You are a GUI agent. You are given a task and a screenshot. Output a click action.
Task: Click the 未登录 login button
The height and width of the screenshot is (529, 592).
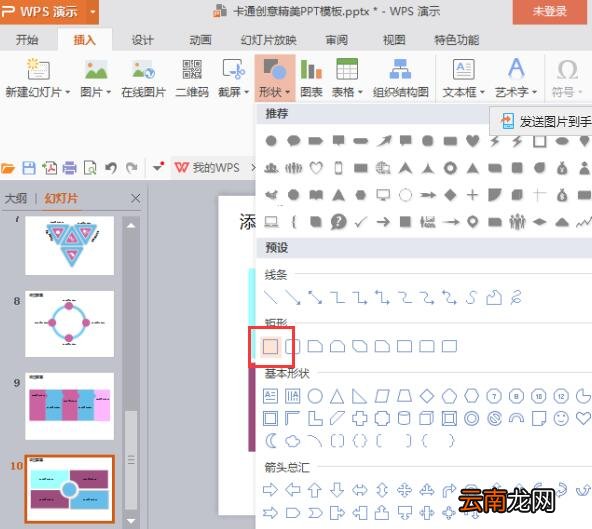(549, 11)
